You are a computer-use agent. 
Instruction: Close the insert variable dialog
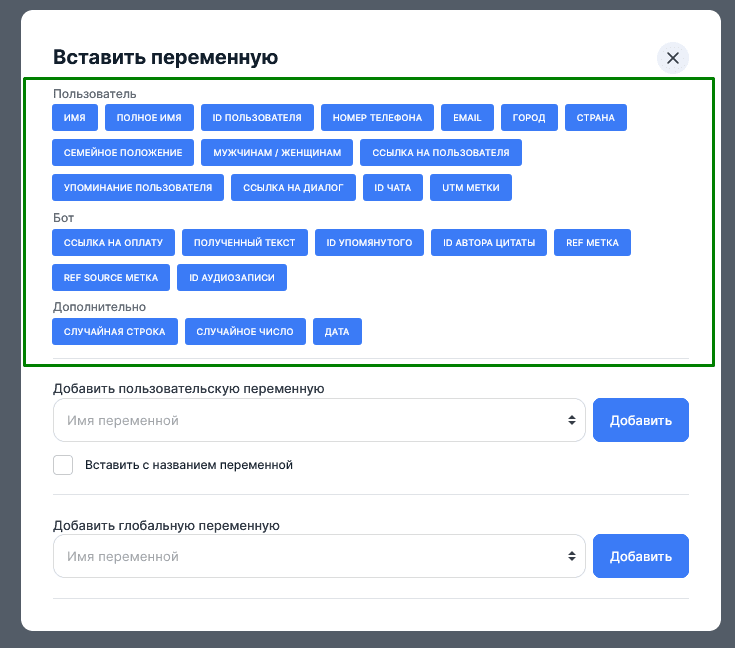[672, 58]
